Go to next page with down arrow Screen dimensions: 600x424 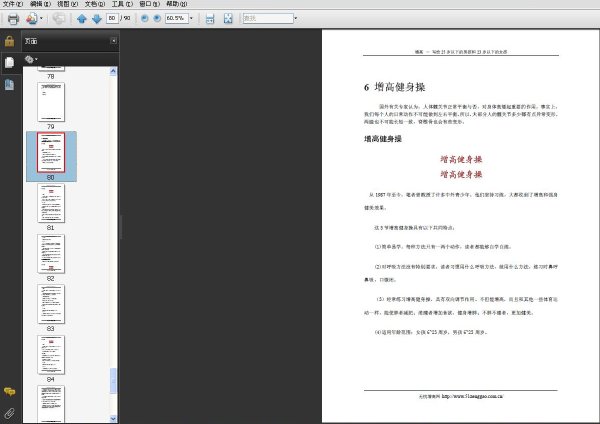point(97,18)
